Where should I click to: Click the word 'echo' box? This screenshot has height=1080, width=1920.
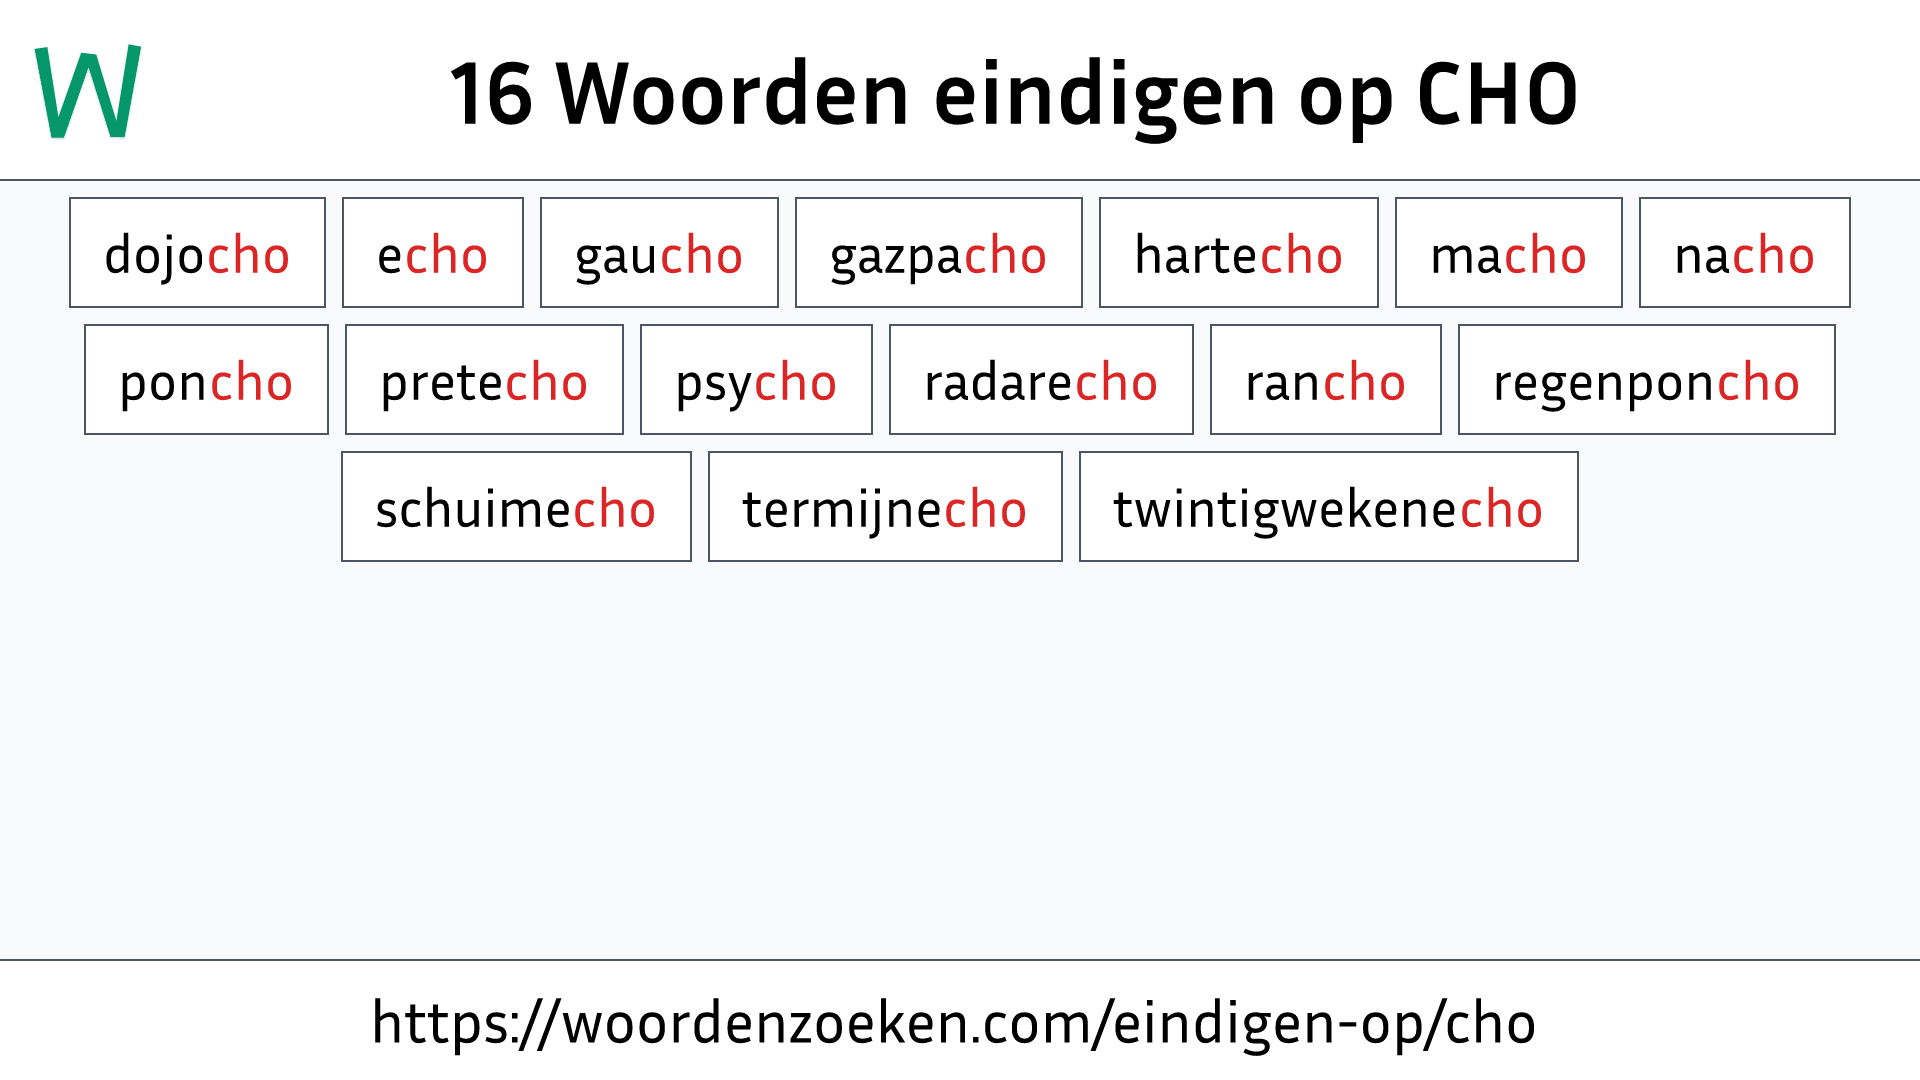coord(431,252)
